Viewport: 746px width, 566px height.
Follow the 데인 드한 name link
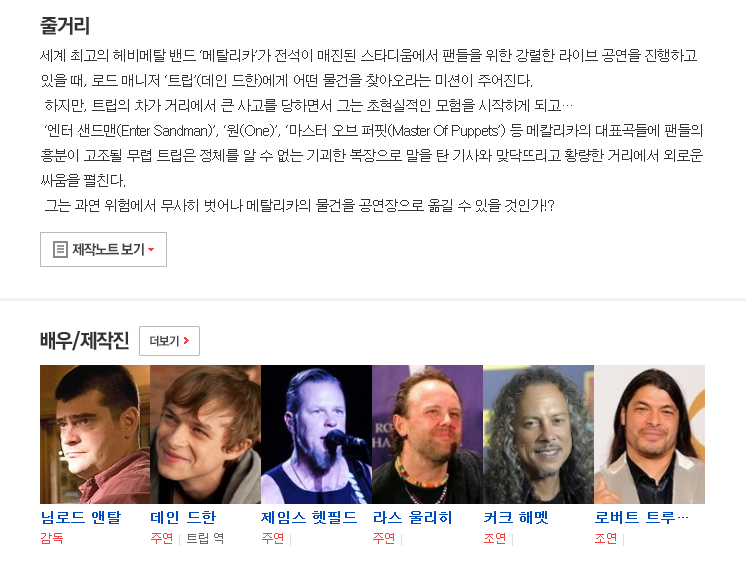tap(183, 517)
